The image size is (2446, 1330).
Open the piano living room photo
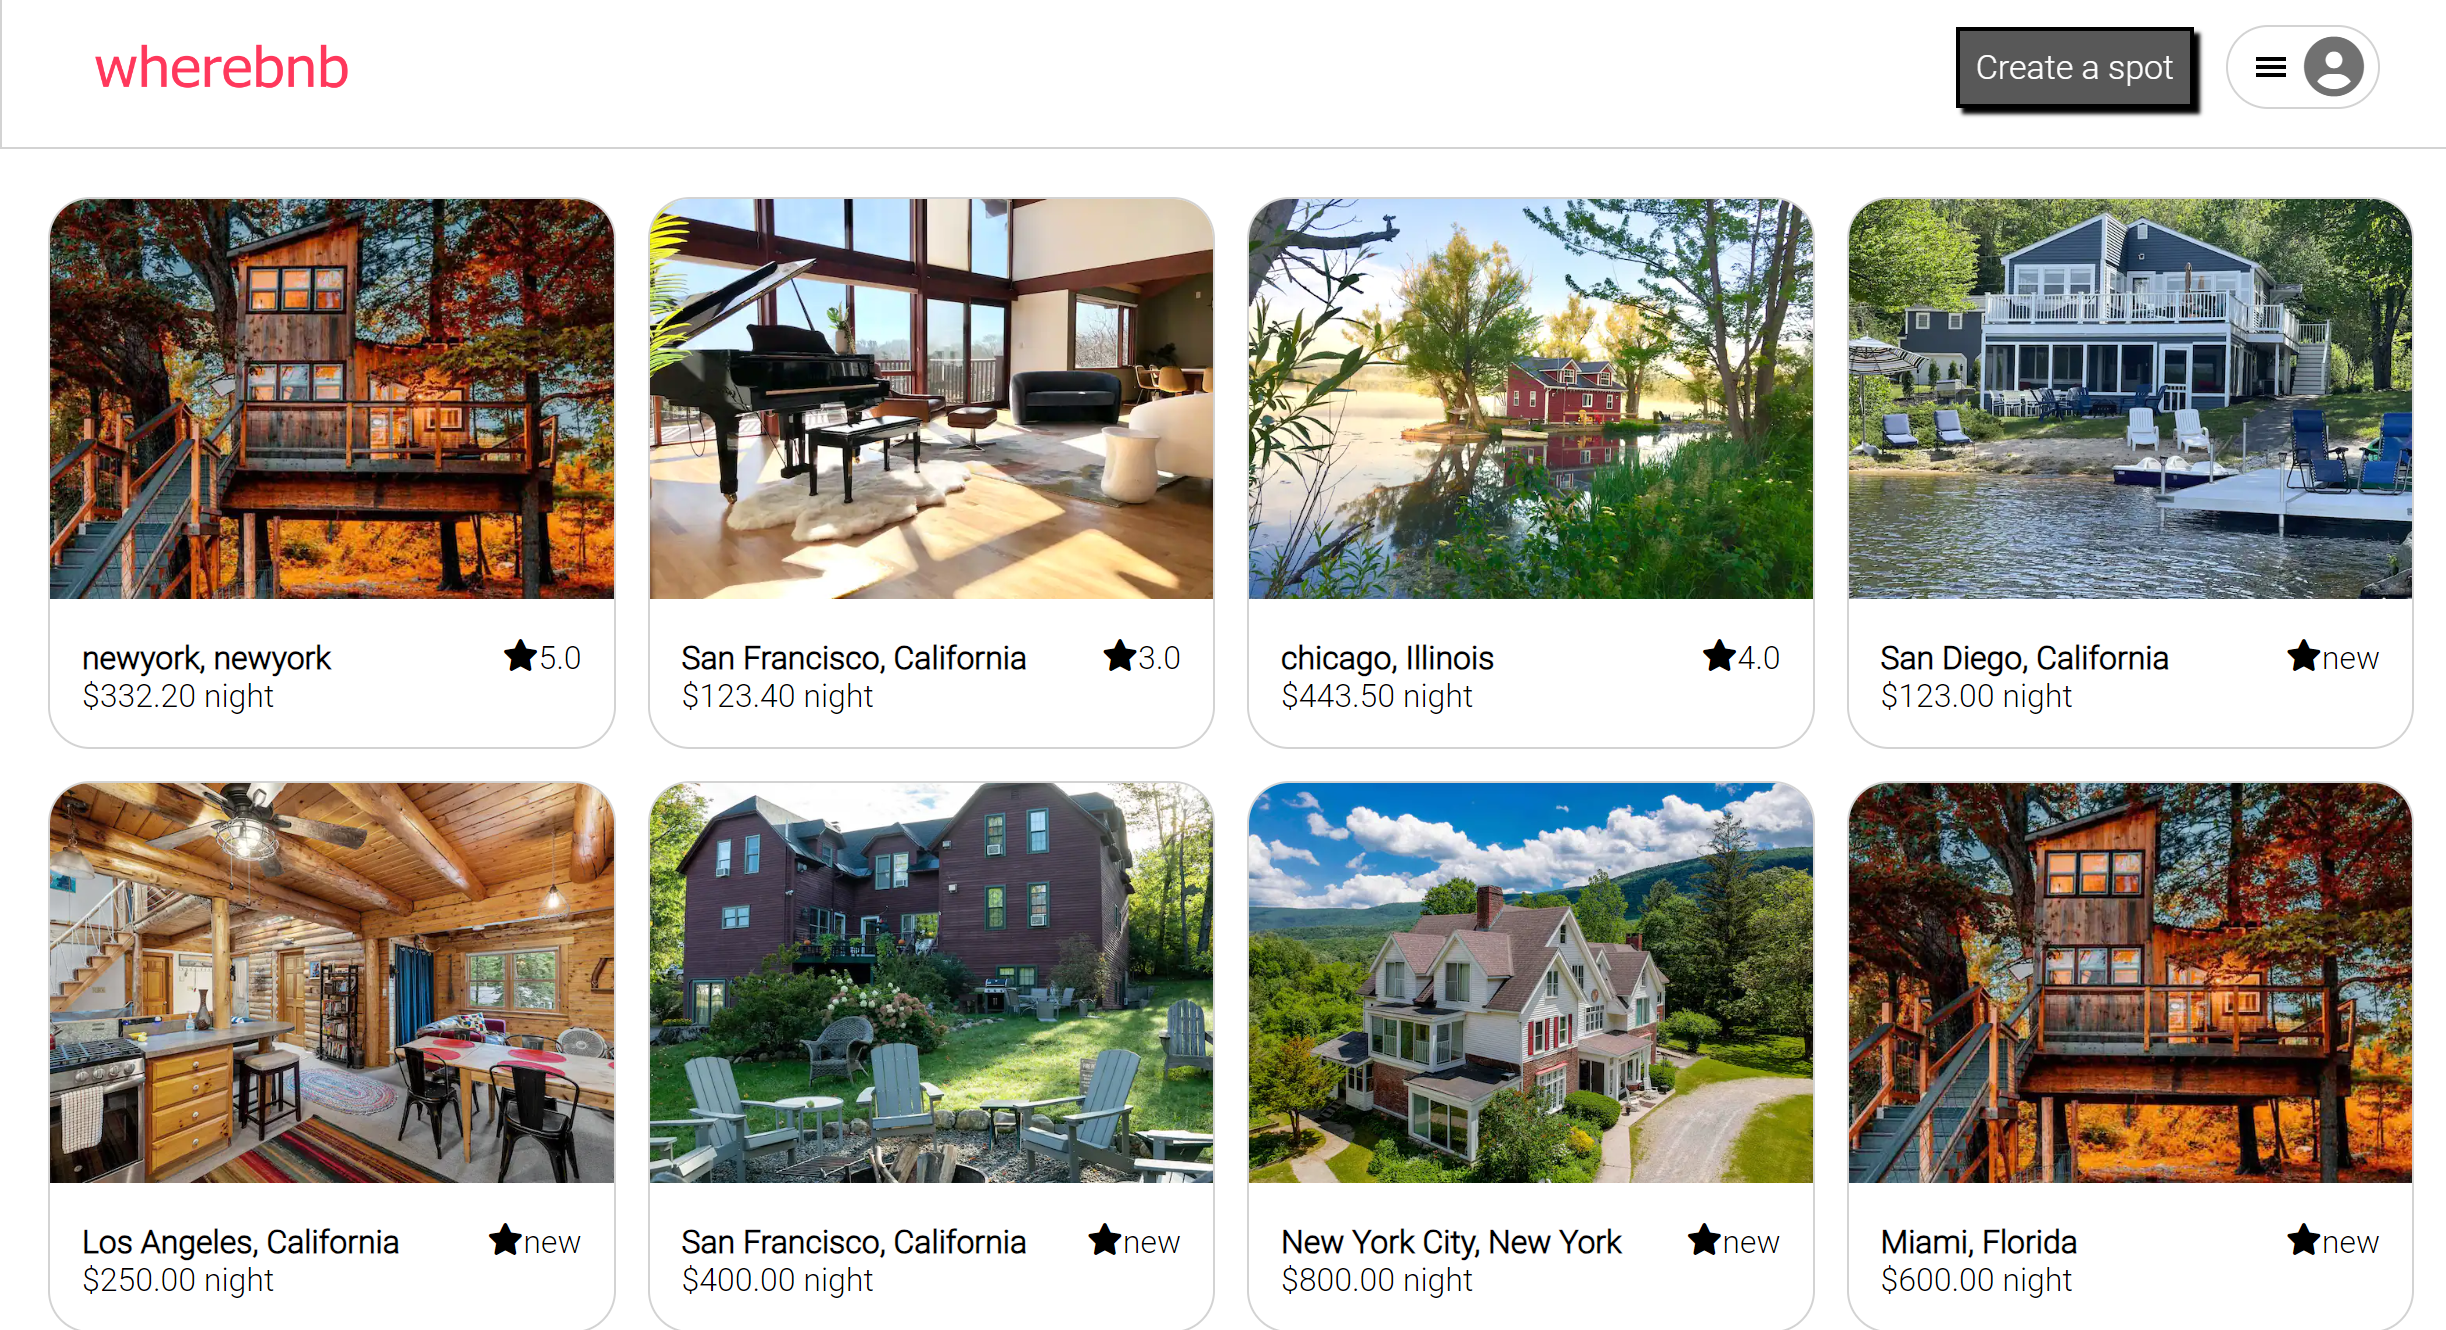[x=931, y=398]
